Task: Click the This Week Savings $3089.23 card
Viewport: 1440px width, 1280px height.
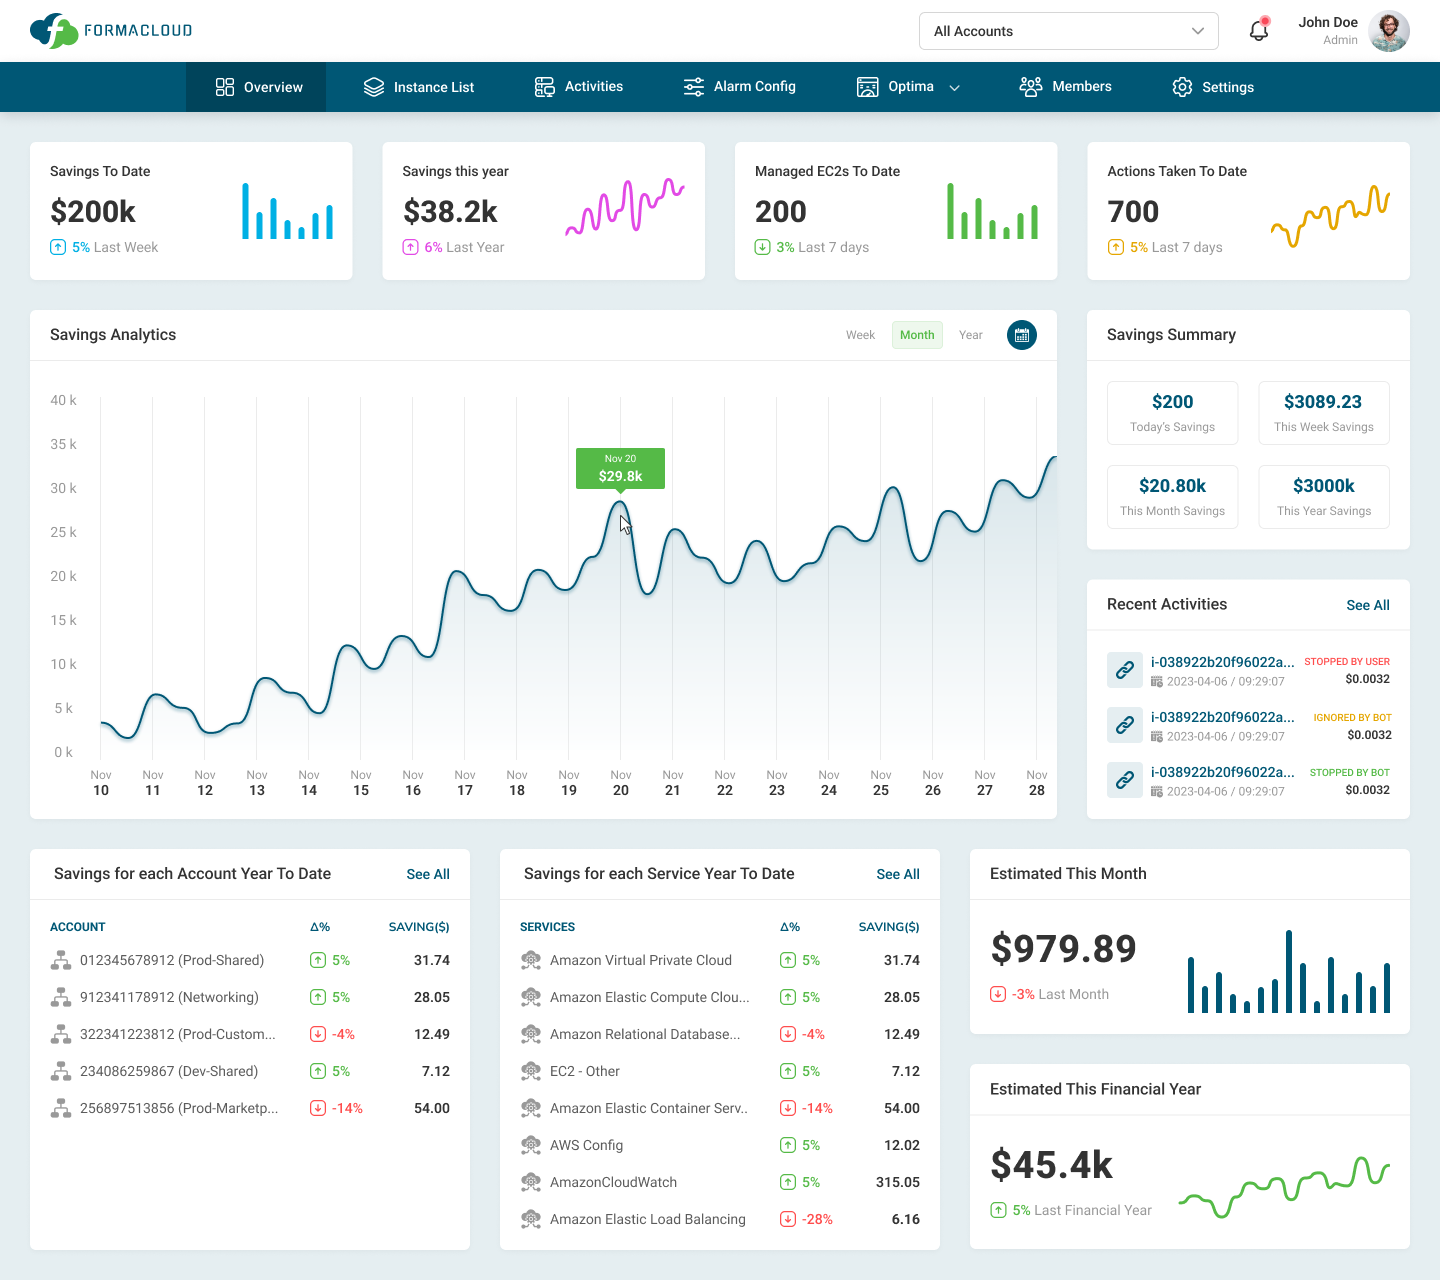Action: [1323, 413]
